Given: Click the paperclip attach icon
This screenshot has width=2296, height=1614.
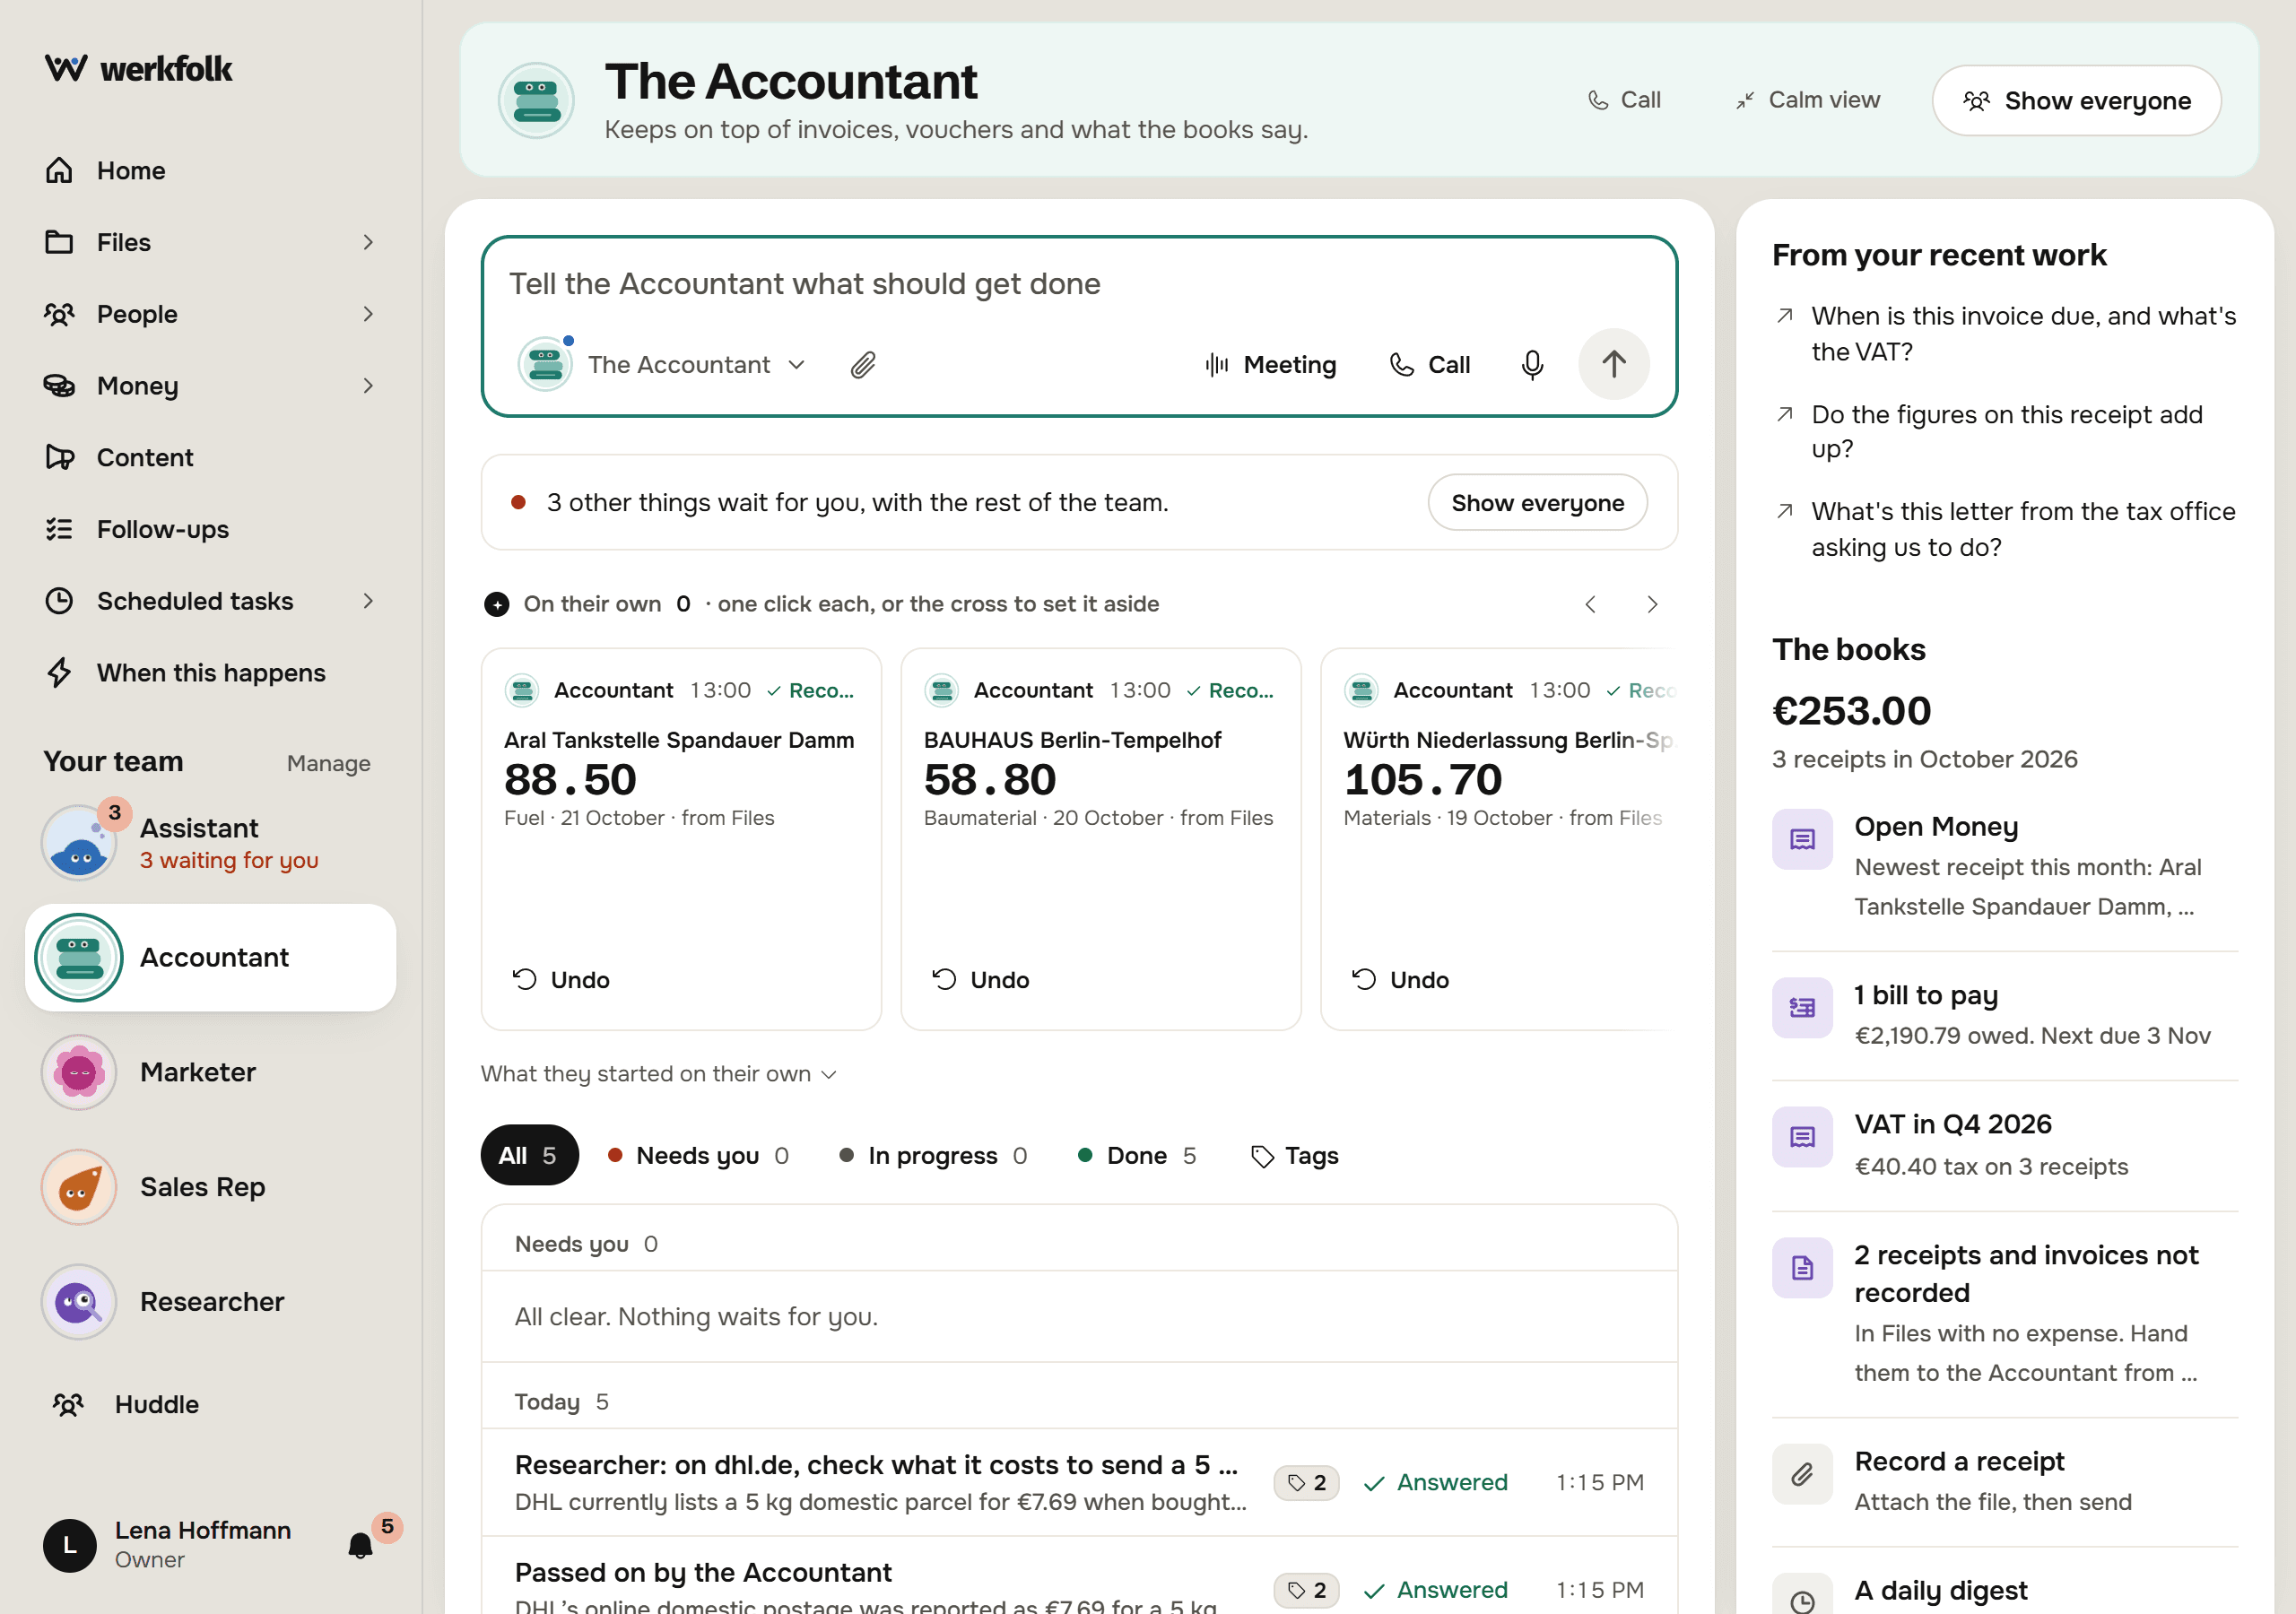Looking at the screenshot, I should [863, 365].
